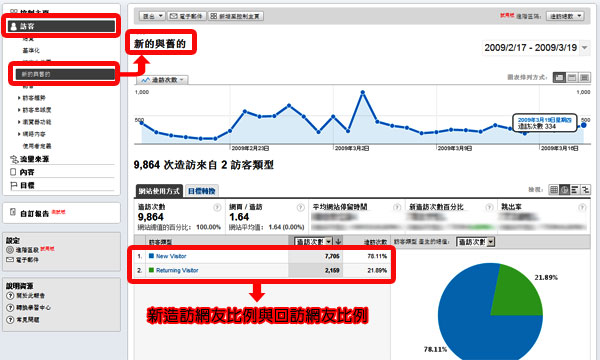Switch to pie chart view icon
600x360 pixels.
564,189
